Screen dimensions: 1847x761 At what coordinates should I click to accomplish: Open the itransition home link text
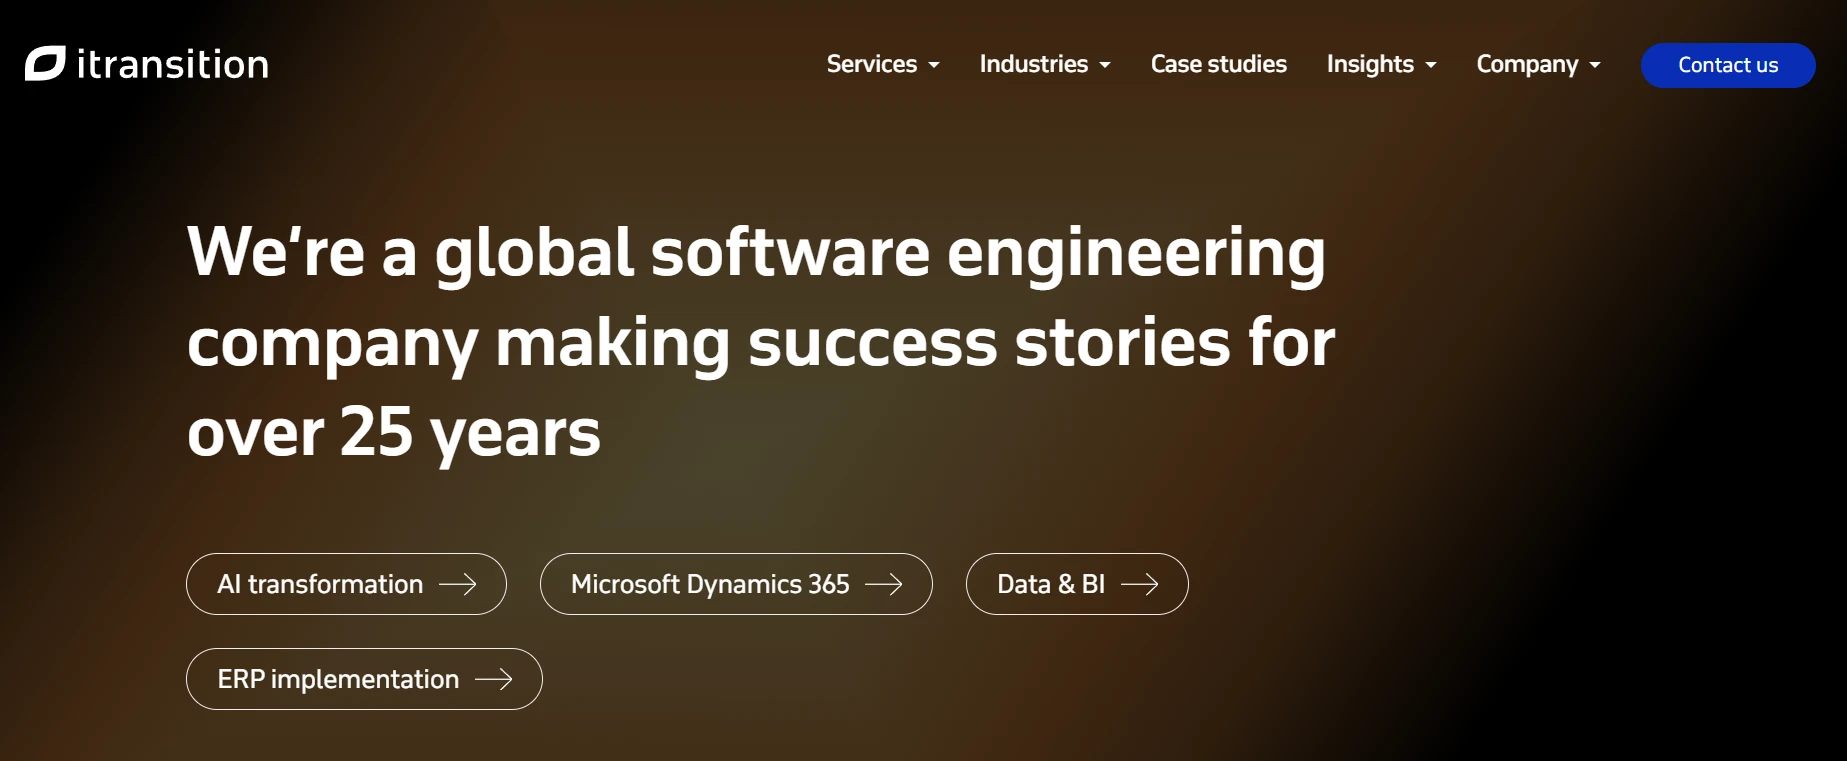(x=173, y=65)
